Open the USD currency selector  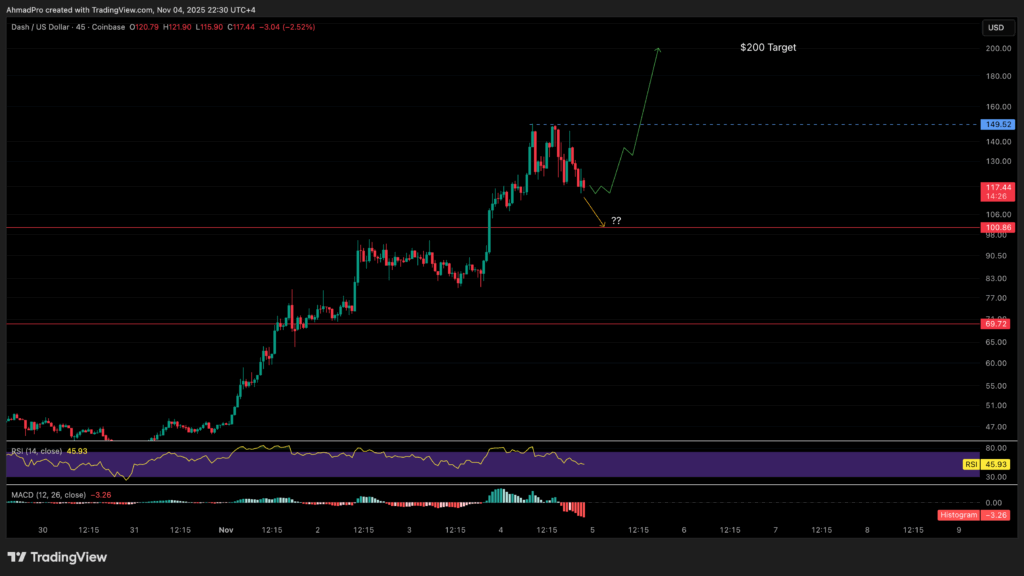point(996,27)
